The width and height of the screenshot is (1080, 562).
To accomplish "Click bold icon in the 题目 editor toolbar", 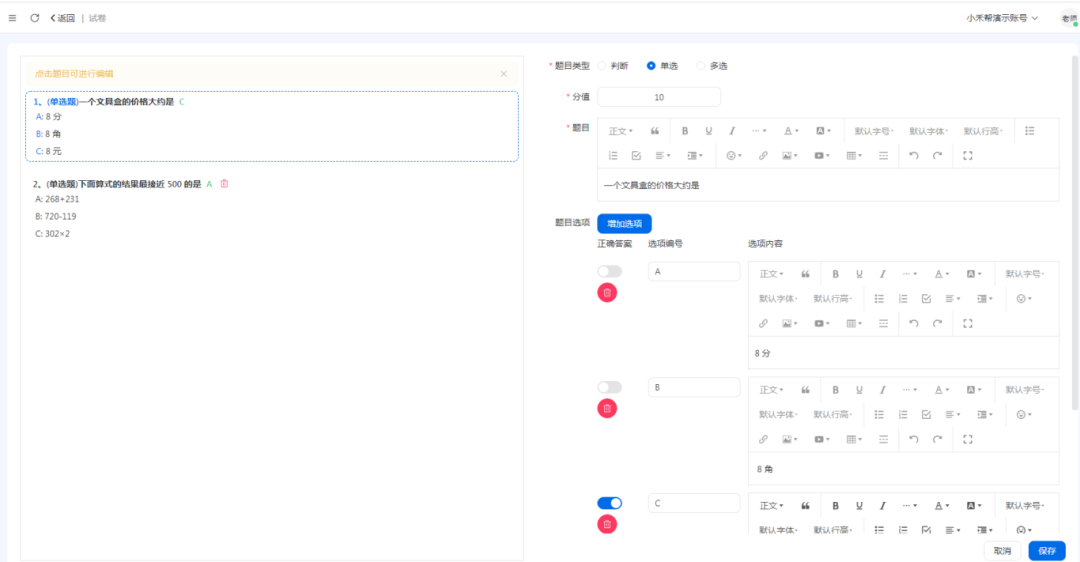I will pos(685,131).
